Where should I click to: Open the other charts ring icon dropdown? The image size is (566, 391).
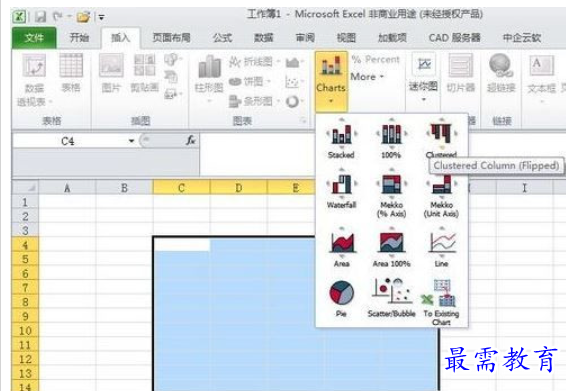pos(294,102)
